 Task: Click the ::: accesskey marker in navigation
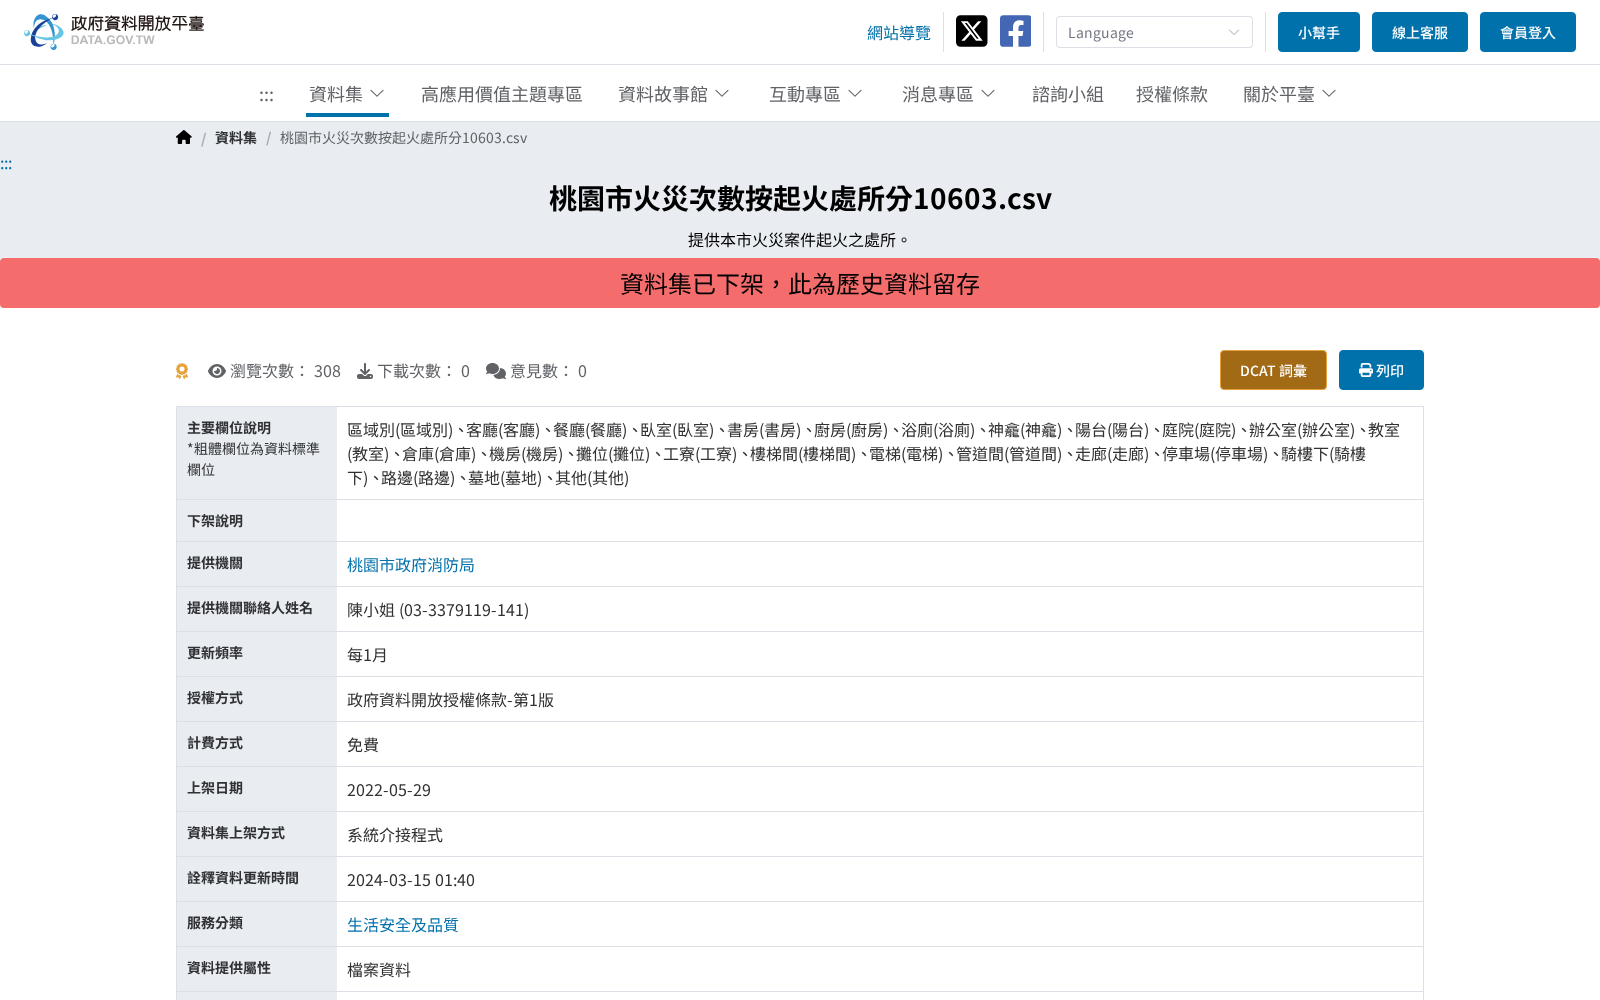click(266, 96)
